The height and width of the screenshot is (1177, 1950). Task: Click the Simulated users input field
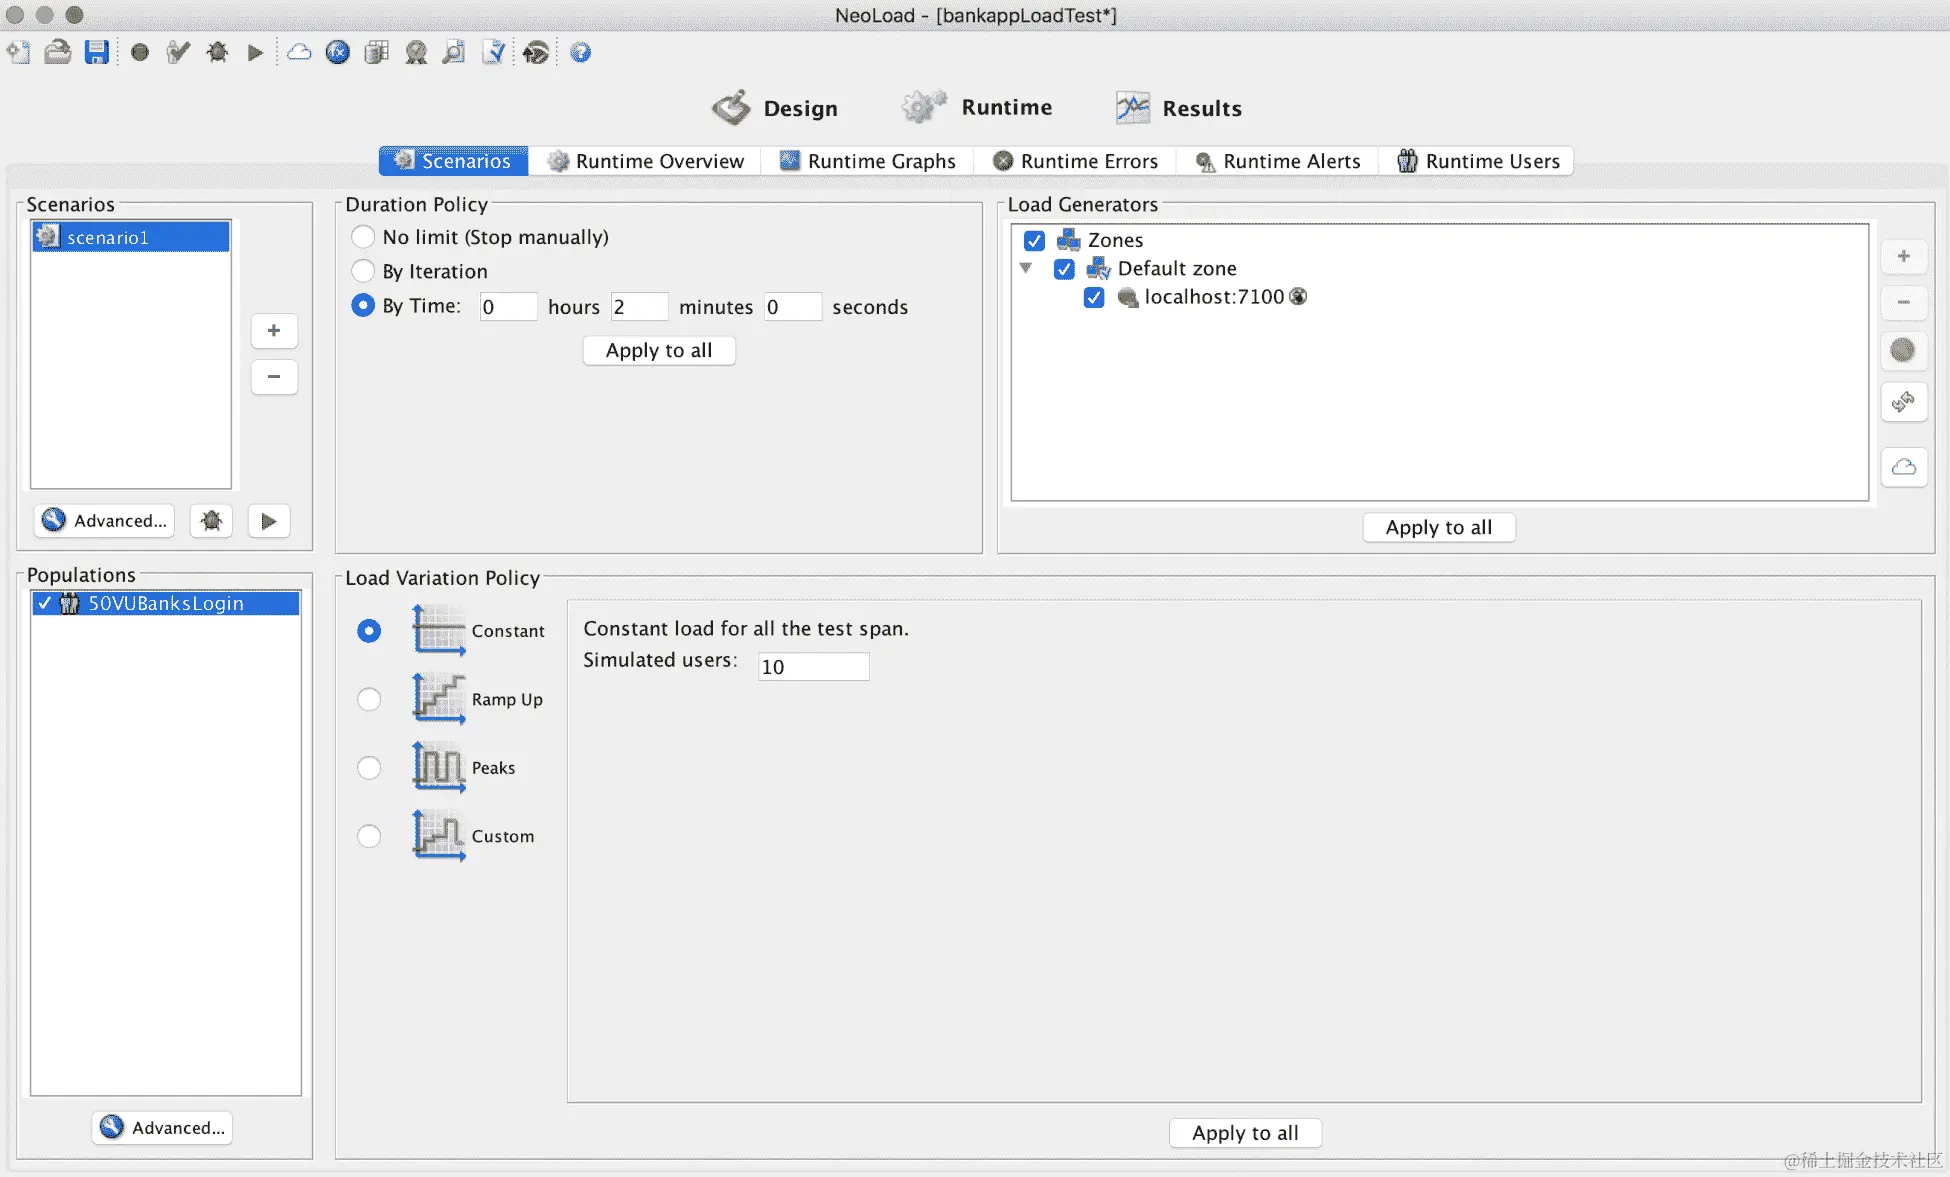pos(813,667)
